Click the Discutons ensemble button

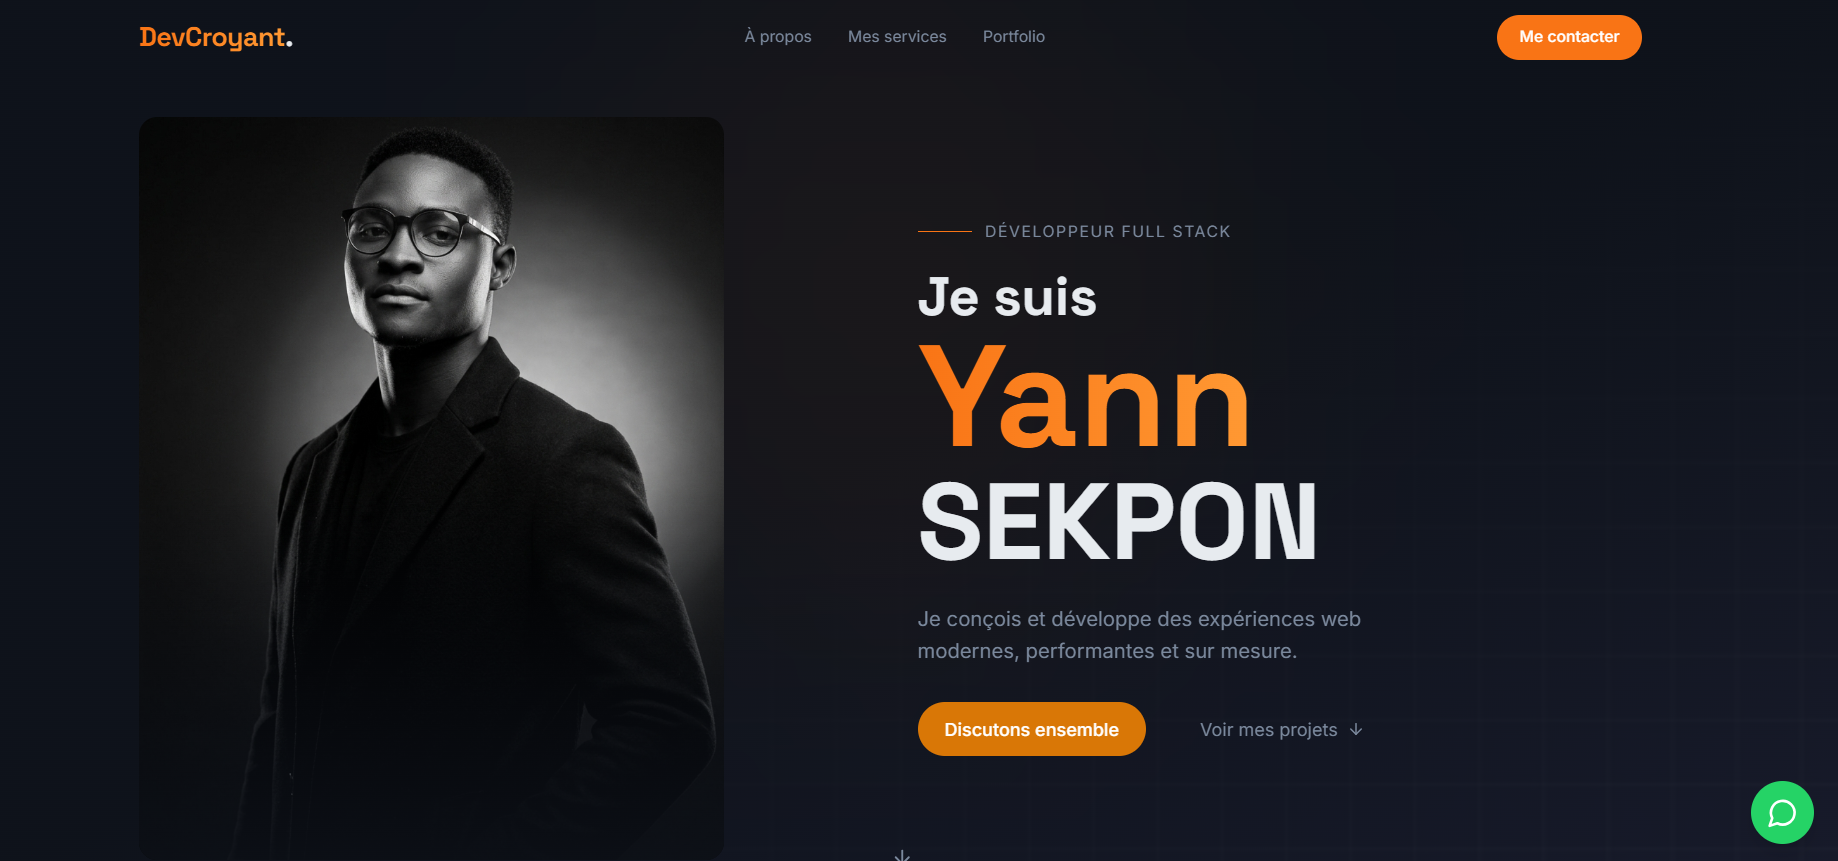[x=1031, y=729]
